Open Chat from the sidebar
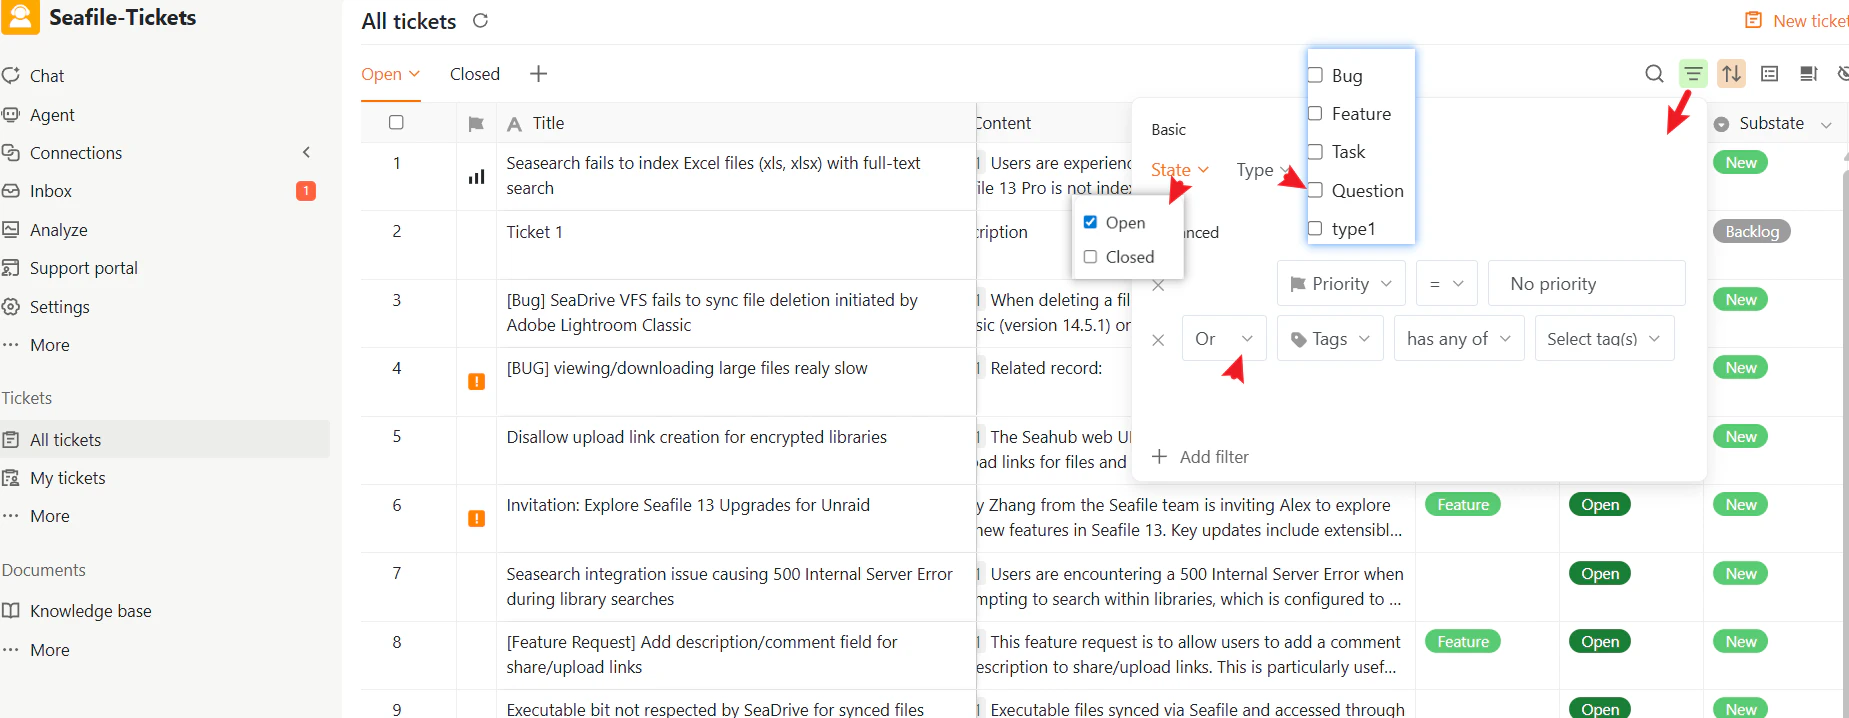This screenshot has height=718, width=1849. click(x=46, y=76)
